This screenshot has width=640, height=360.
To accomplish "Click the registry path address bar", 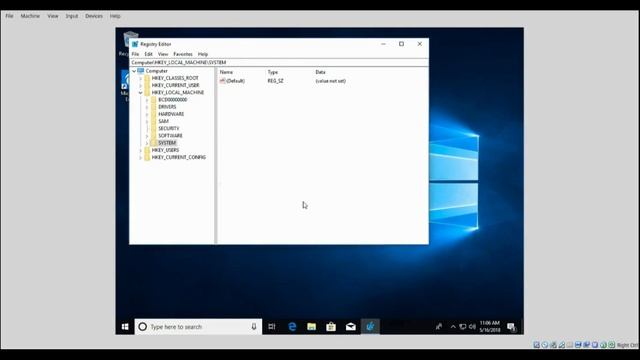I will click(279, 62).
